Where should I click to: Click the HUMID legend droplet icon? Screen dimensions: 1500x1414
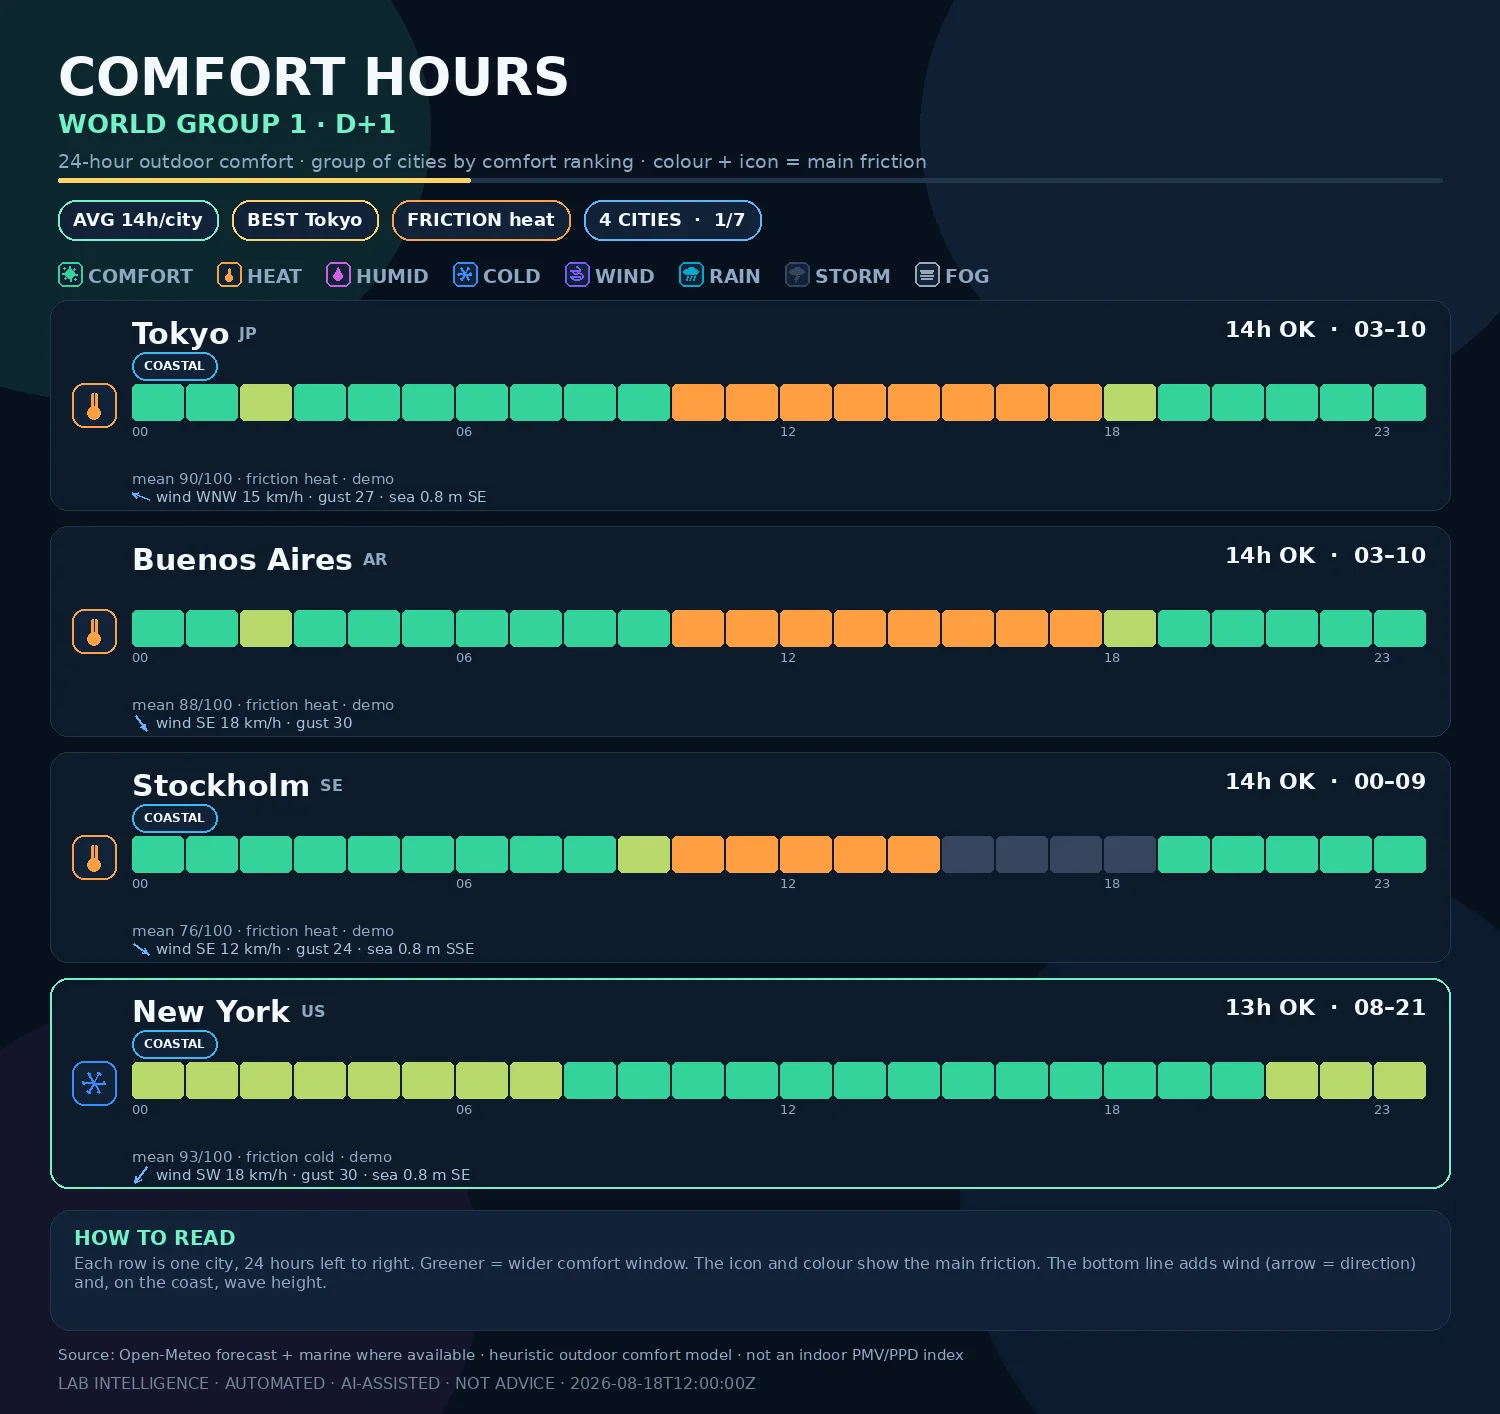pos(338,275)
